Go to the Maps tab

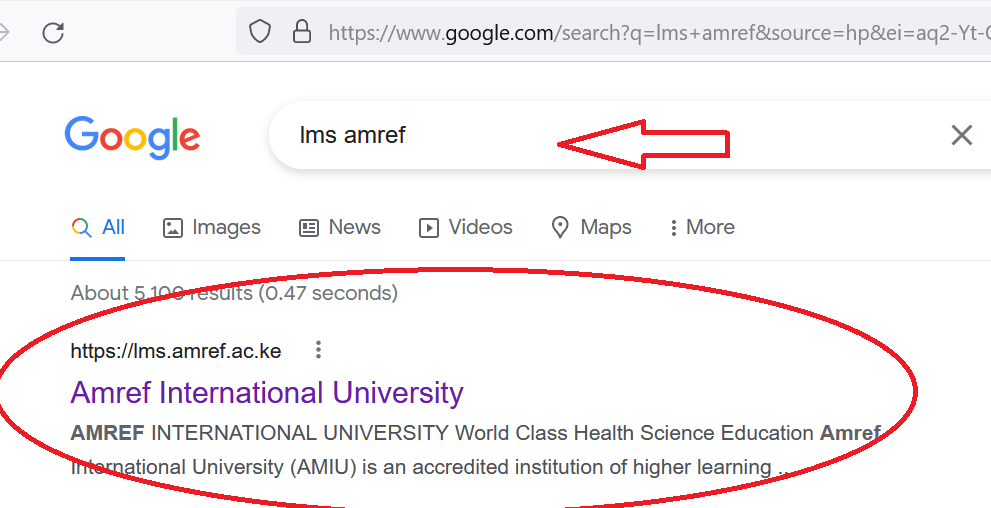click(x=591, y=227)
